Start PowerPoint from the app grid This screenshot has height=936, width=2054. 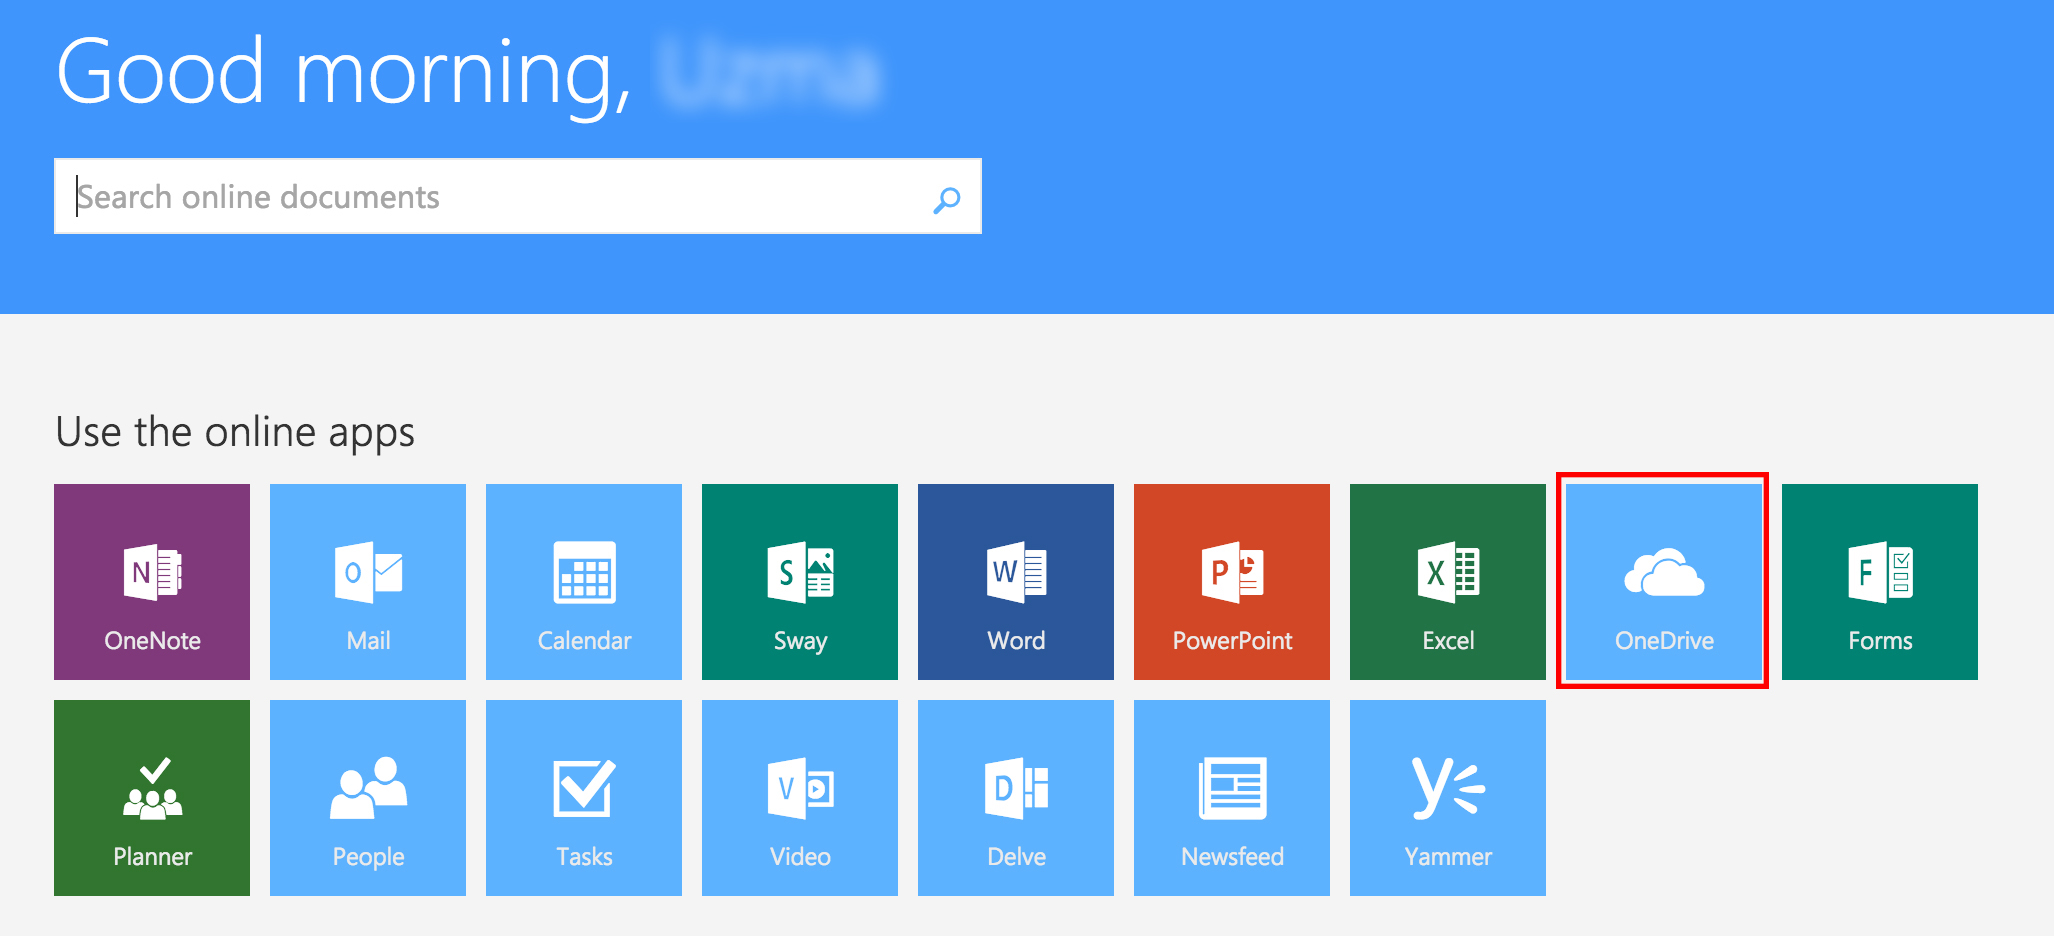pyautogui.click(x=1232, y=582)
